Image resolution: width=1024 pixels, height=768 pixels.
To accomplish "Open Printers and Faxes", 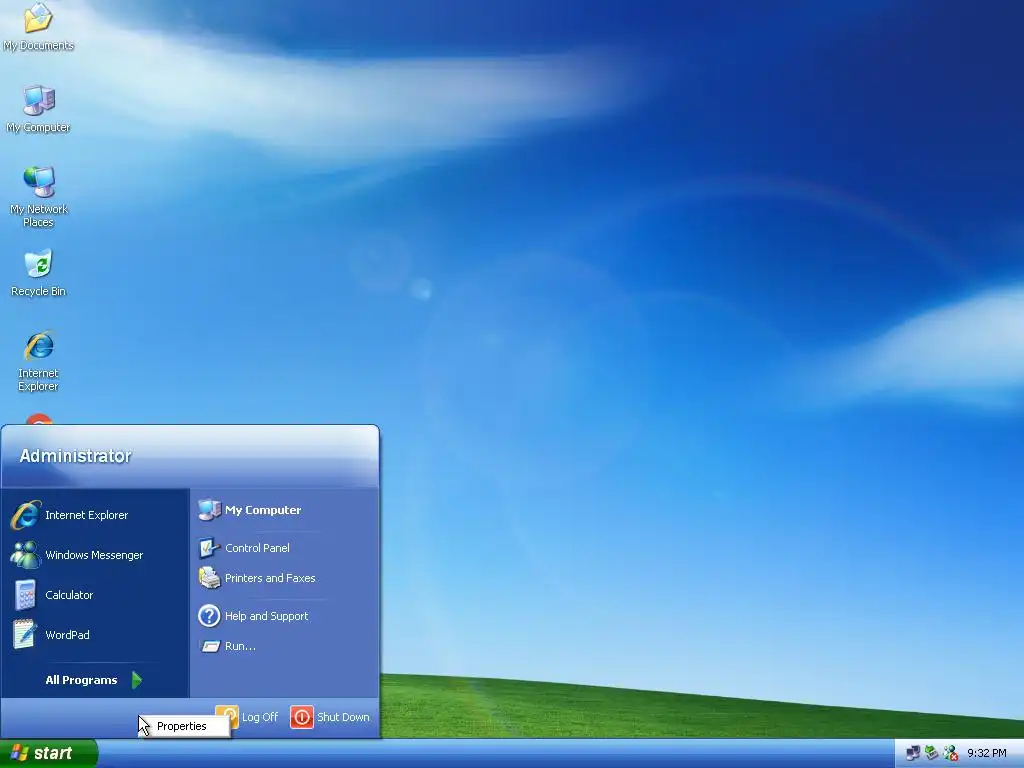I will (x=285, y=578).
